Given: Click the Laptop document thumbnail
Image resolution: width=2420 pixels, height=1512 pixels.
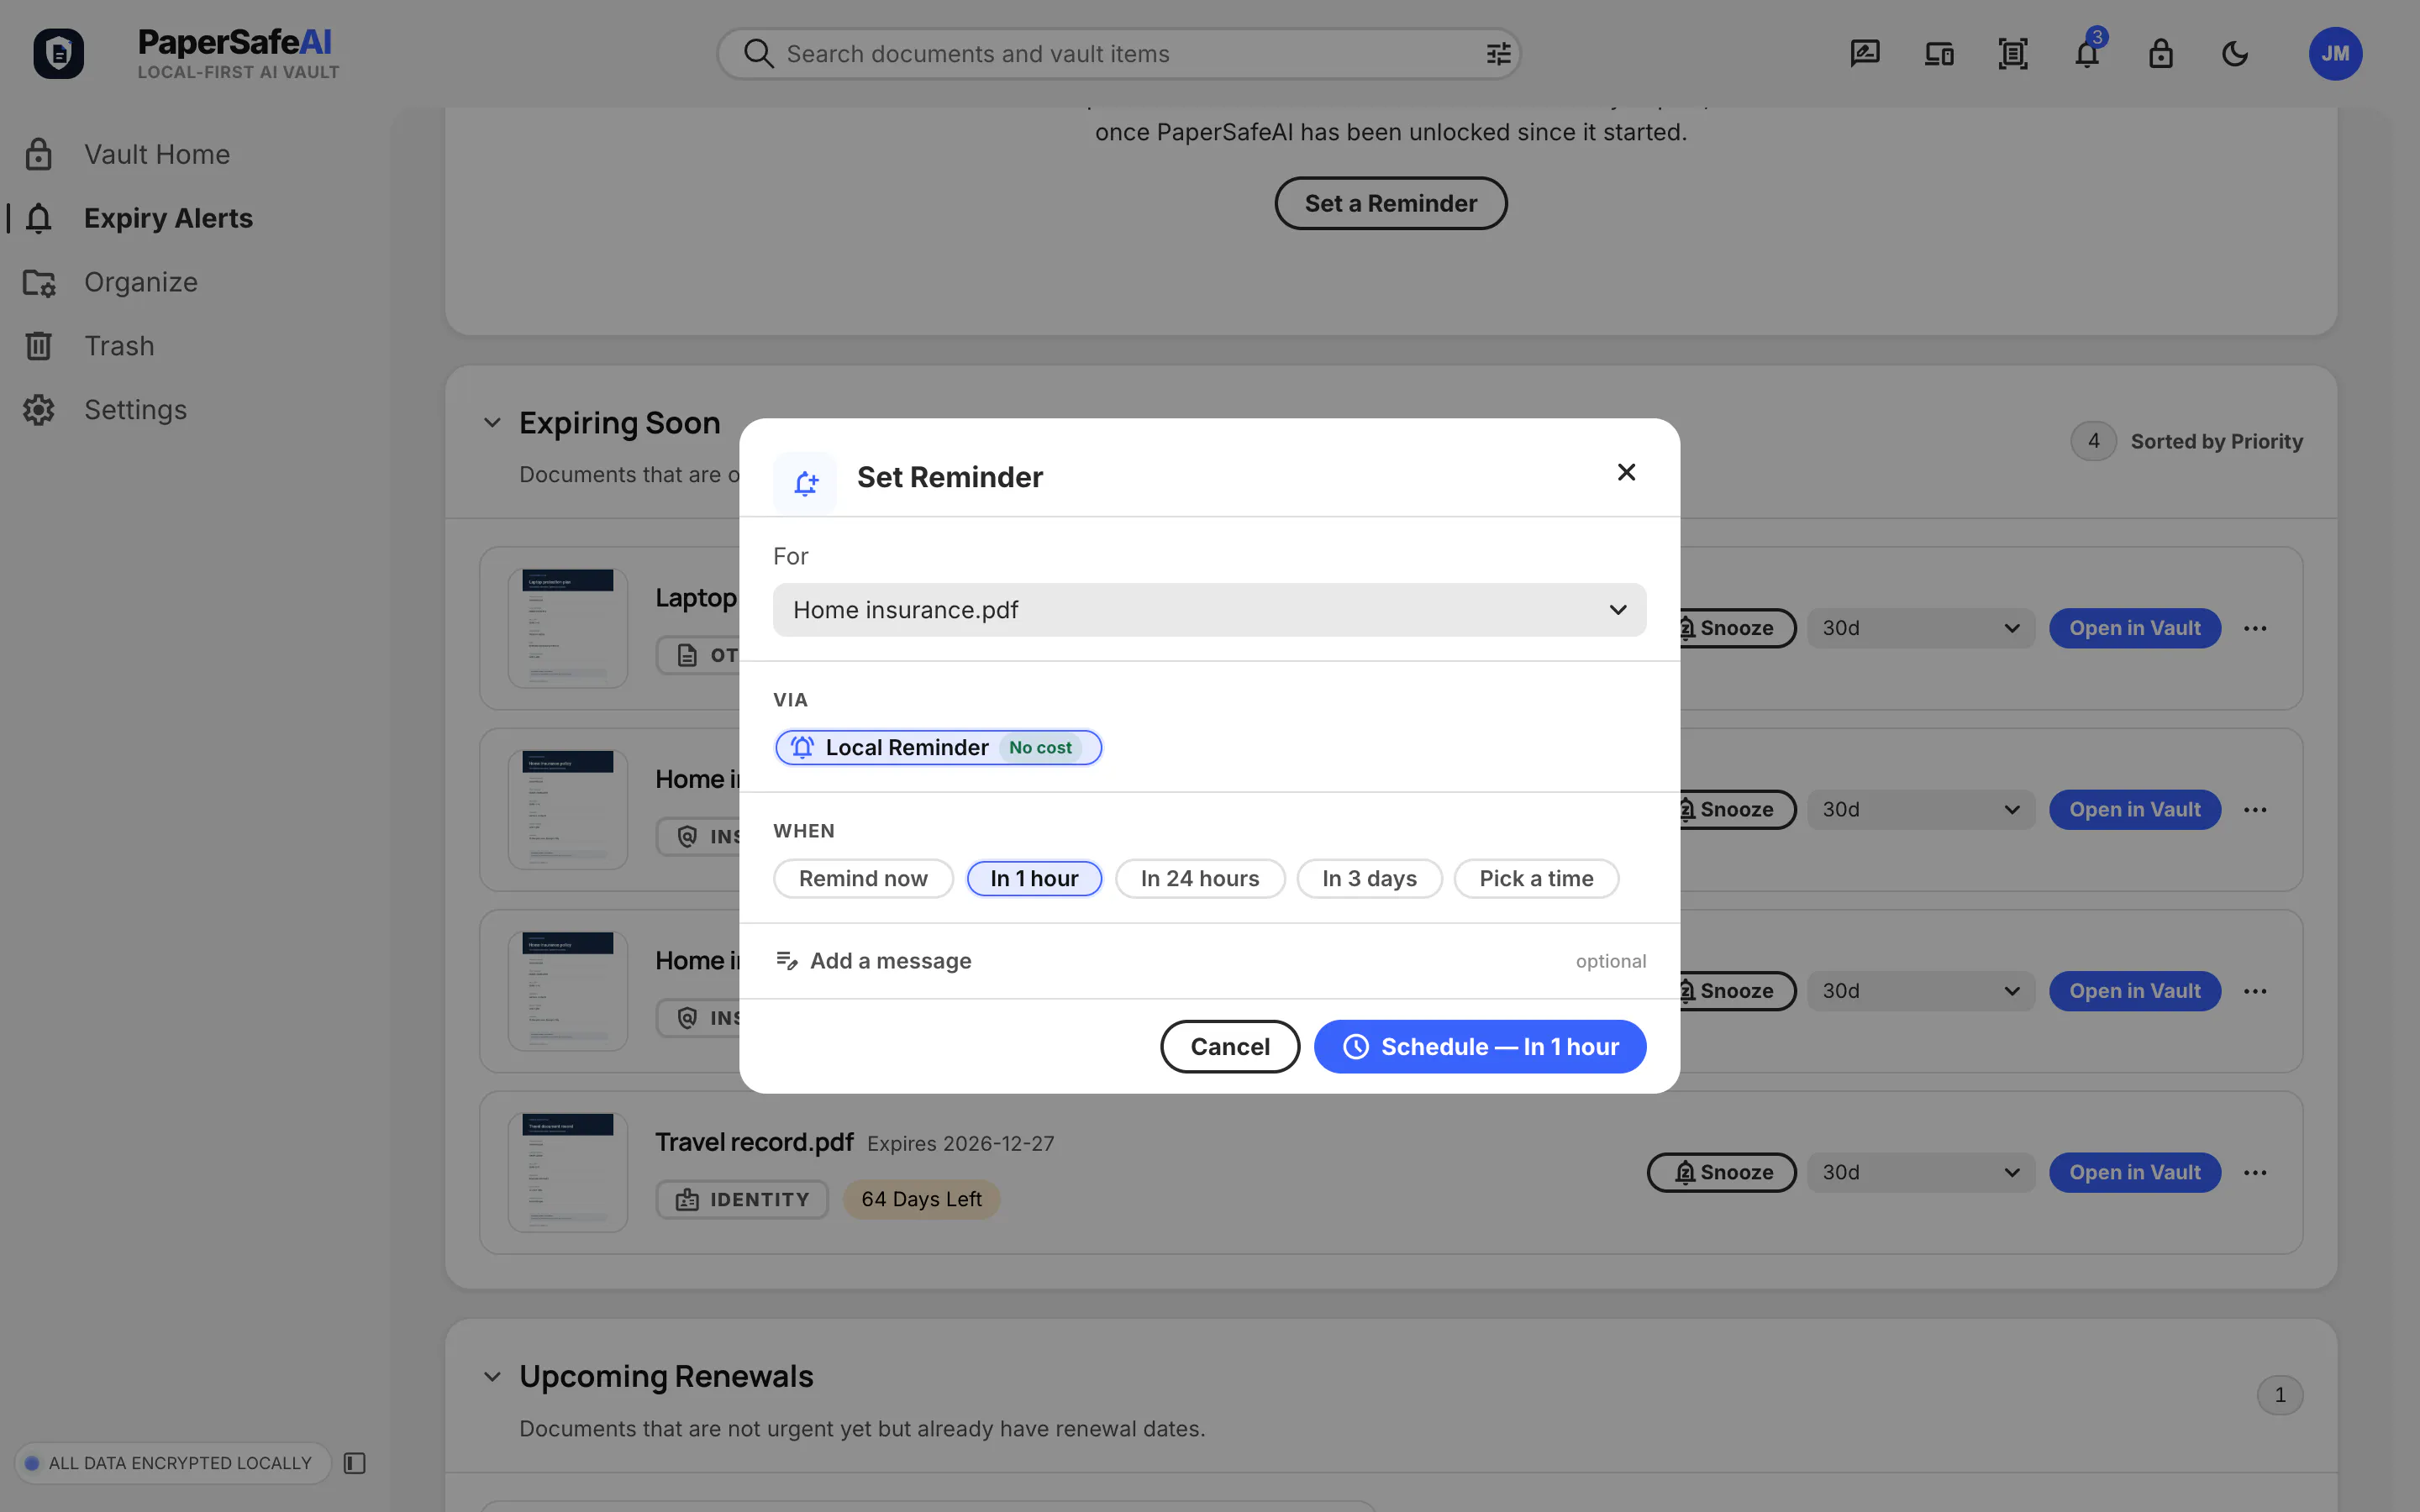Looking at the screenshot, I should tap(568, 628).
